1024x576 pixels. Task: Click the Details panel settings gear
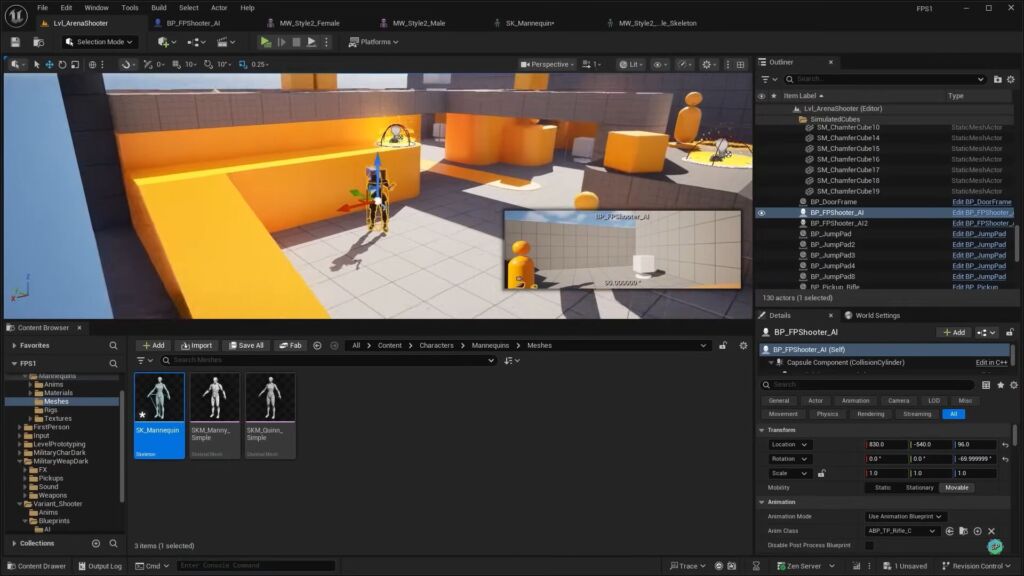[x=1014, y=385]
